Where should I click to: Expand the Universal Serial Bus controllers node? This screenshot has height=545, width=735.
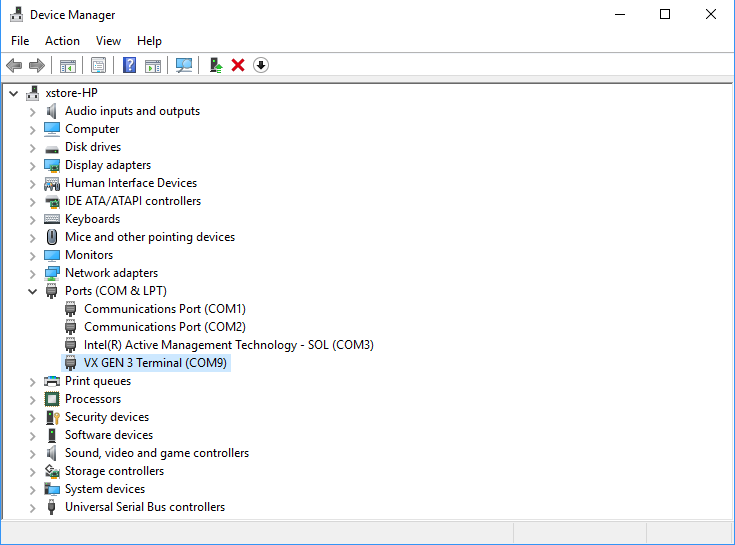coord(32,507)
